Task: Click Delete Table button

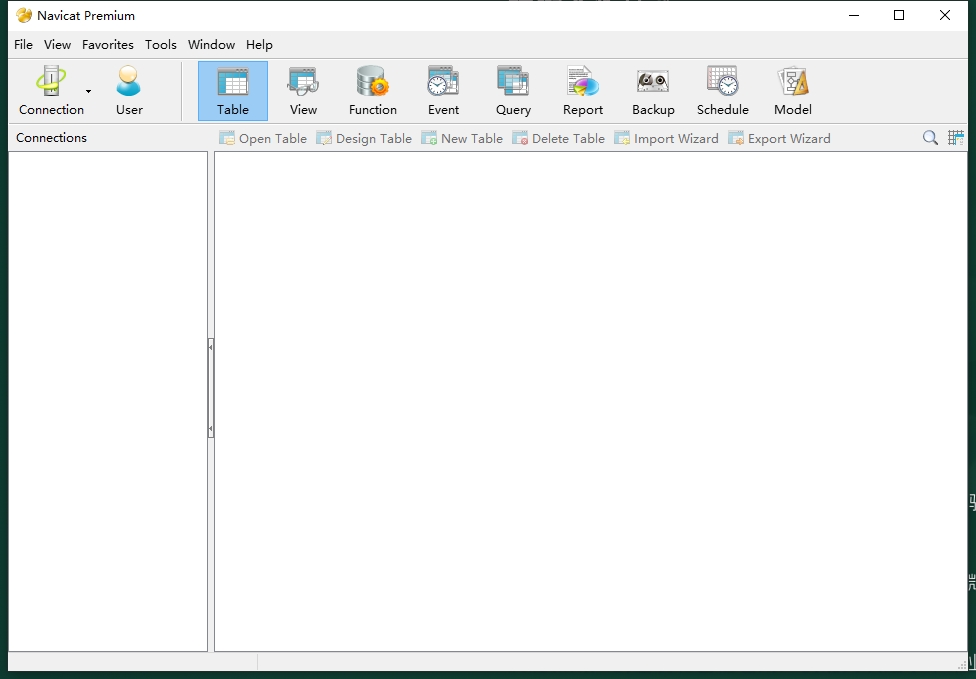Action: pyautogui.click(x=558, y=138)
